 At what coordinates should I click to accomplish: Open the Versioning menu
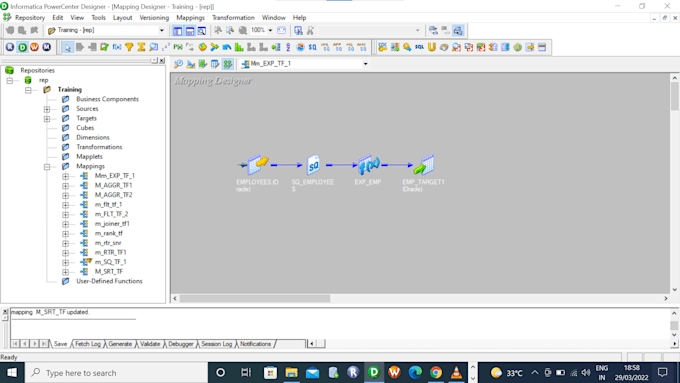[x=154, y=18]
